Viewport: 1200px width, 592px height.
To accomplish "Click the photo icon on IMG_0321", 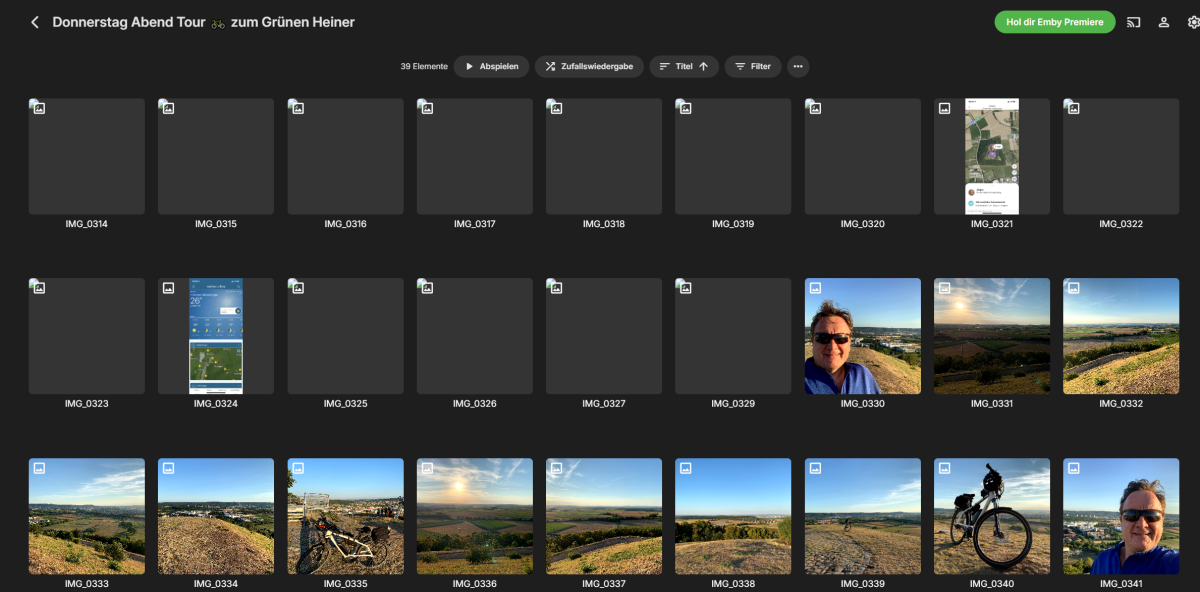I will coord(944,108).
